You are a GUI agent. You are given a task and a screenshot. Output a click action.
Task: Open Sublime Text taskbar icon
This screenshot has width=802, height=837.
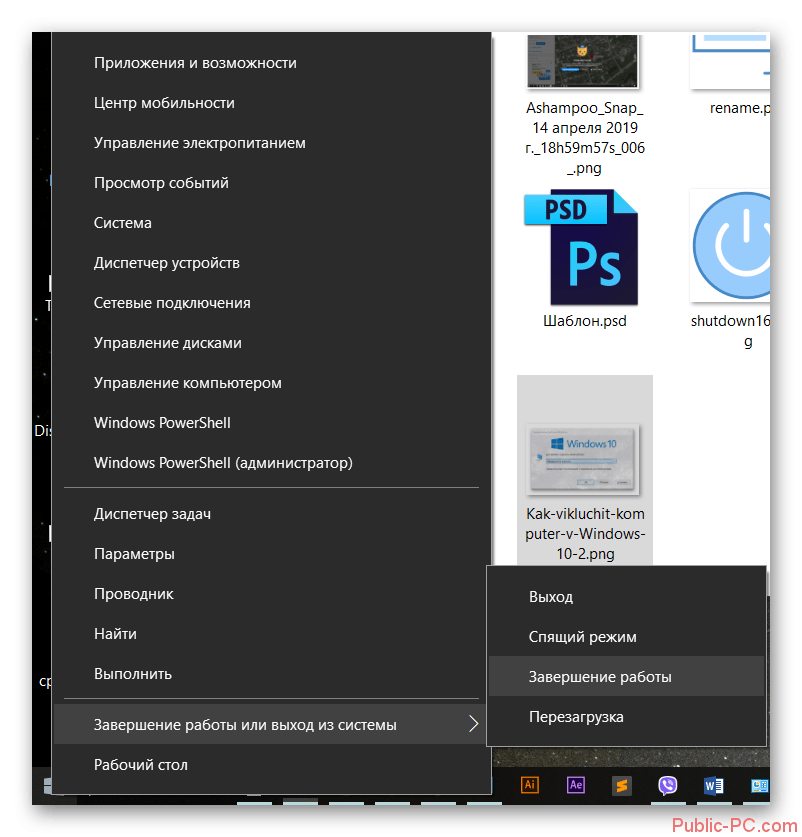[621, 786]
